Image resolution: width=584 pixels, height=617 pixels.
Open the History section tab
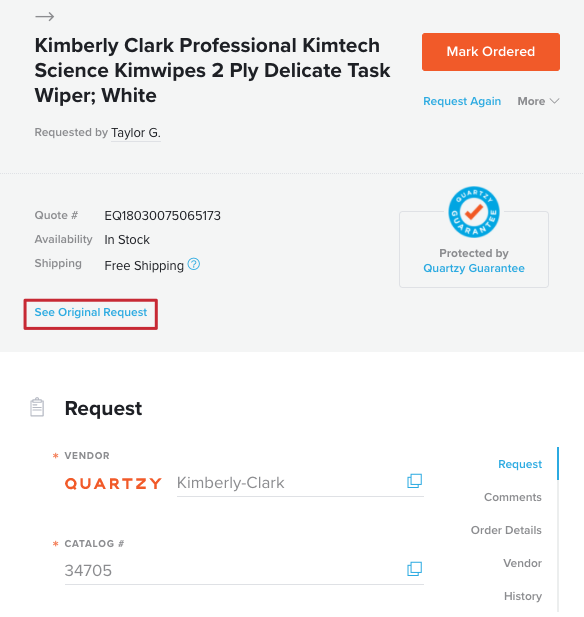523,597
